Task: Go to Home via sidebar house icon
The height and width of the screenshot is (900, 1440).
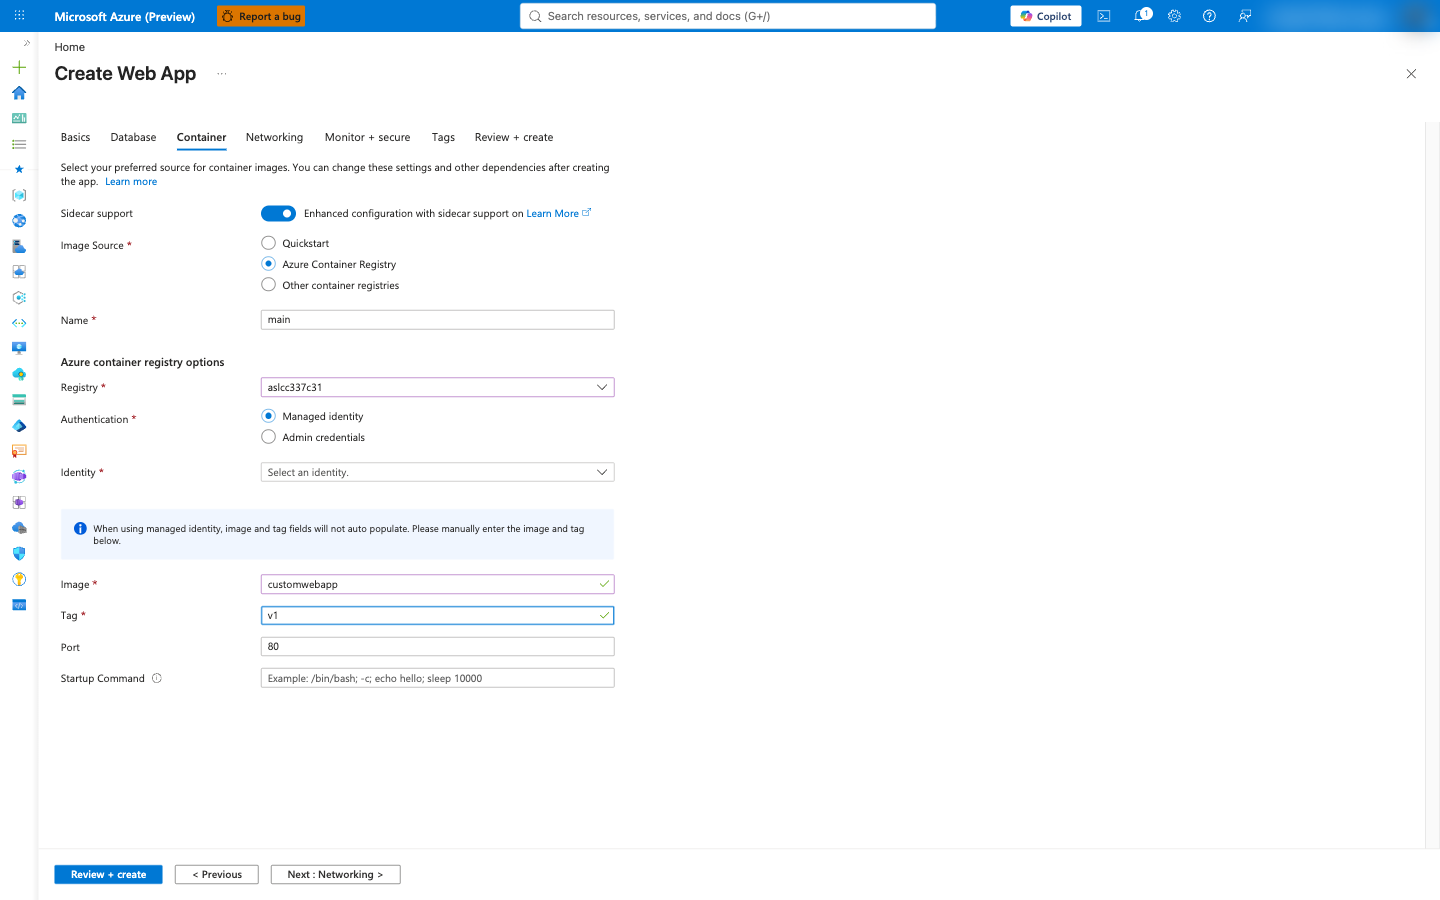Action: click(19, 93)
